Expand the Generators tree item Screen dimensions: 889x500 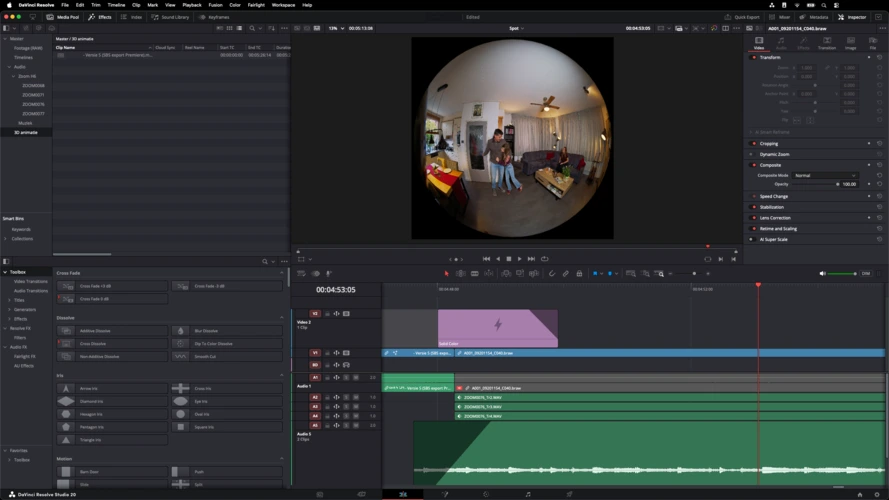tap(9, 310)
